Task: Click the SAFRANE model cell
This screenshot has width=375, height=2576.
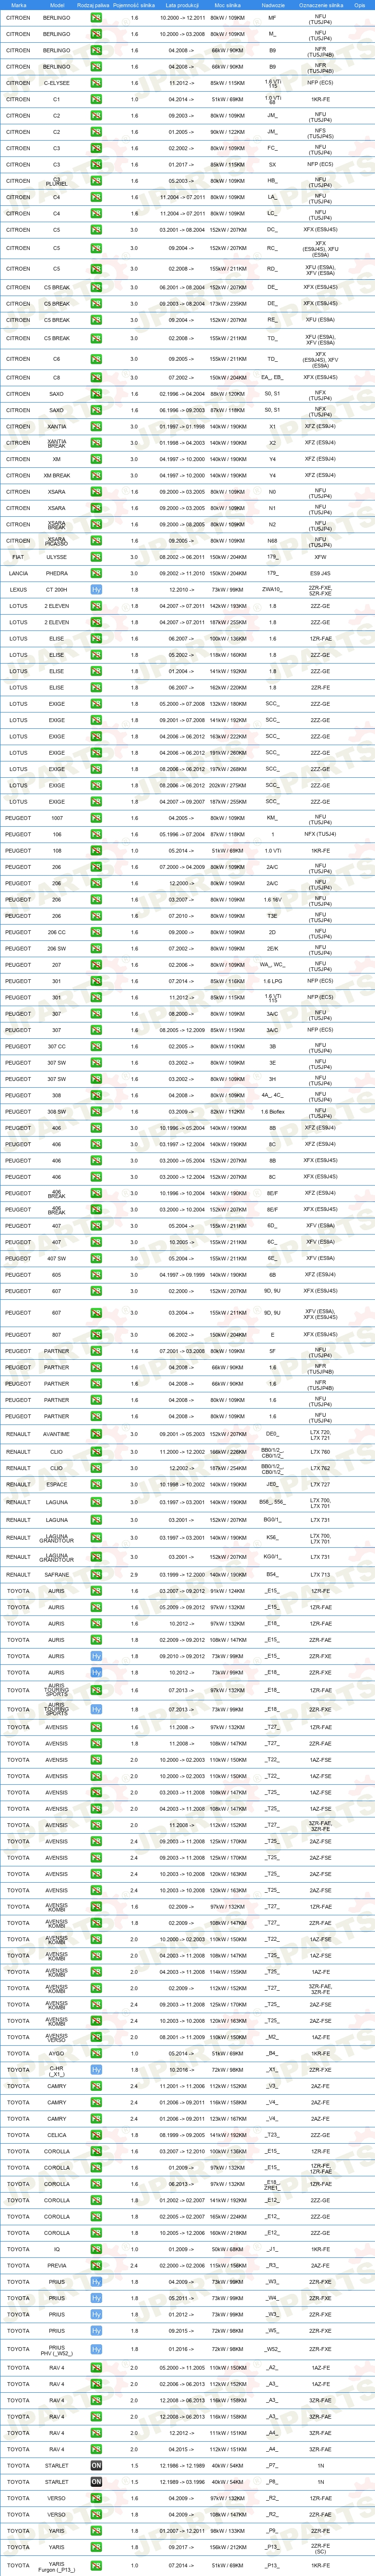Action: (57, 1575)
